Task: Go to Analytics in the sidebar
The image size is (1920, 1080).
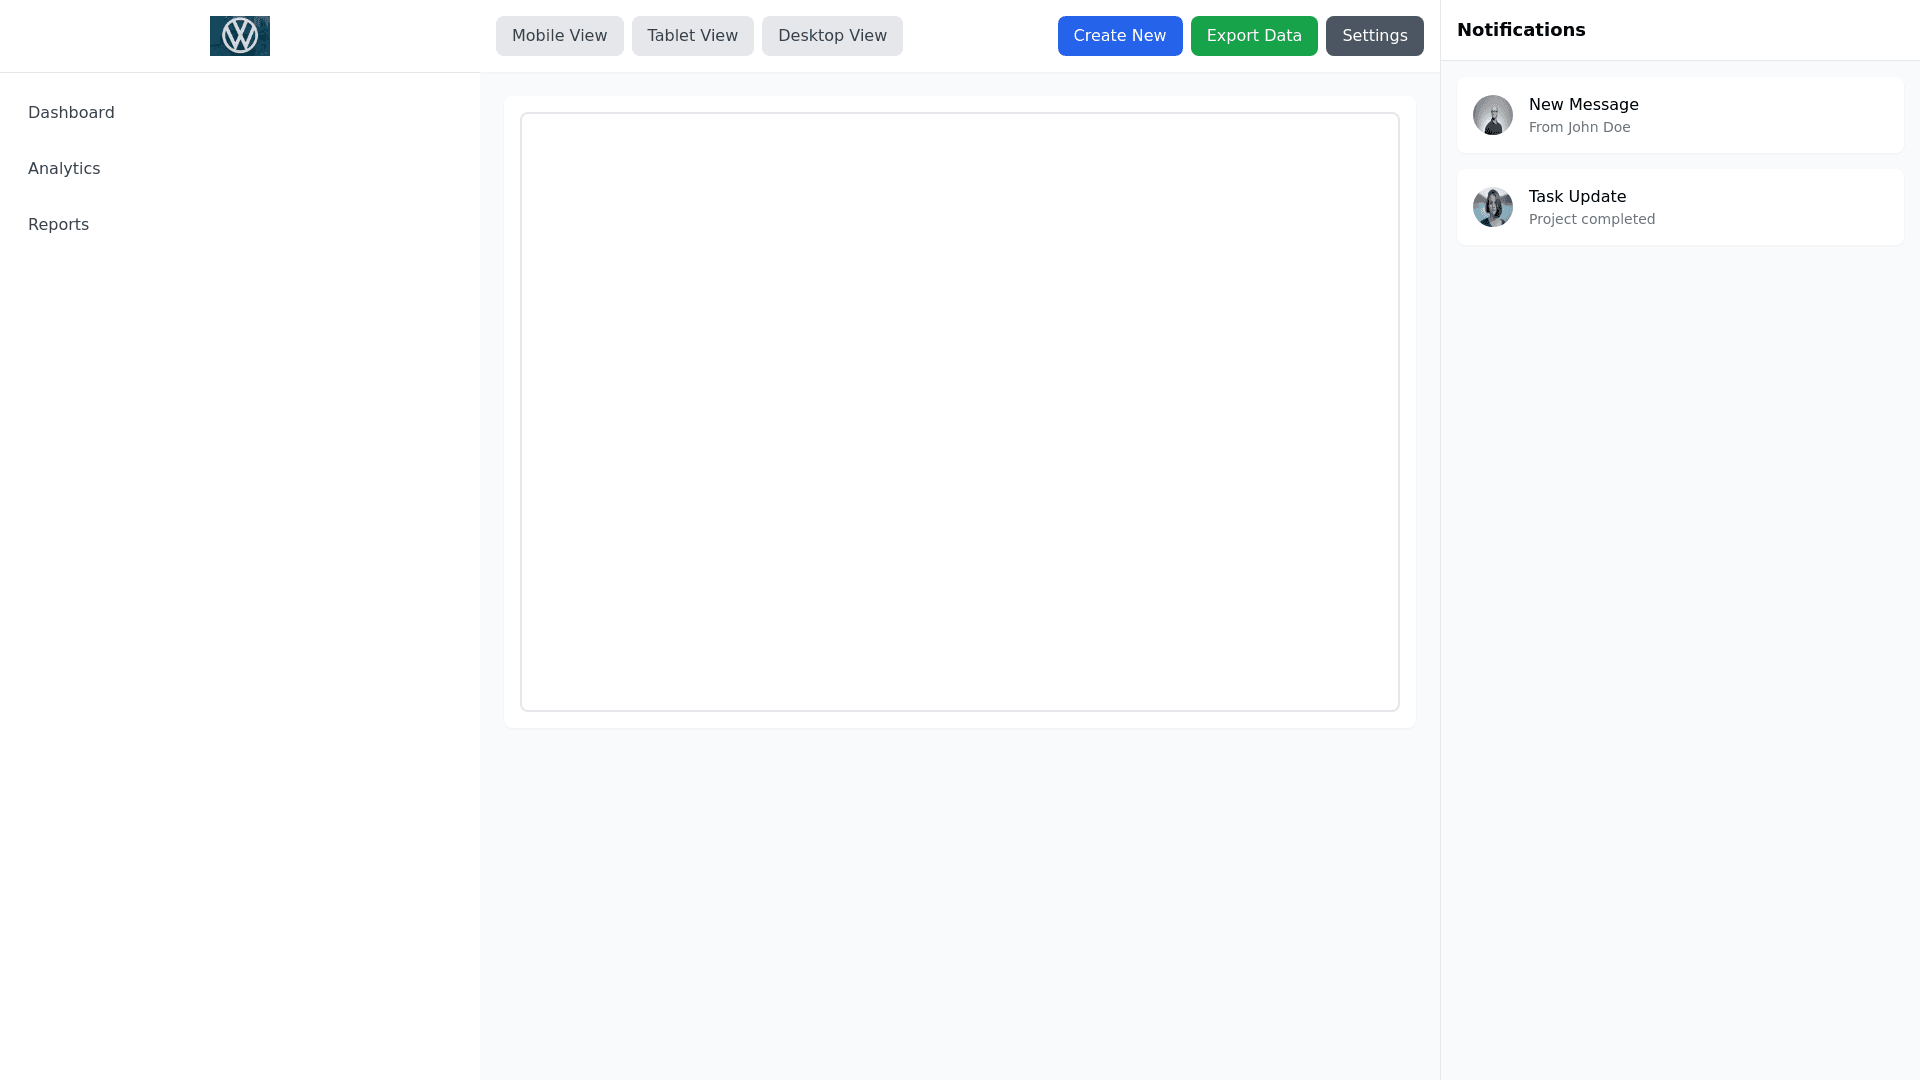Action: click(x=64, y=169)
